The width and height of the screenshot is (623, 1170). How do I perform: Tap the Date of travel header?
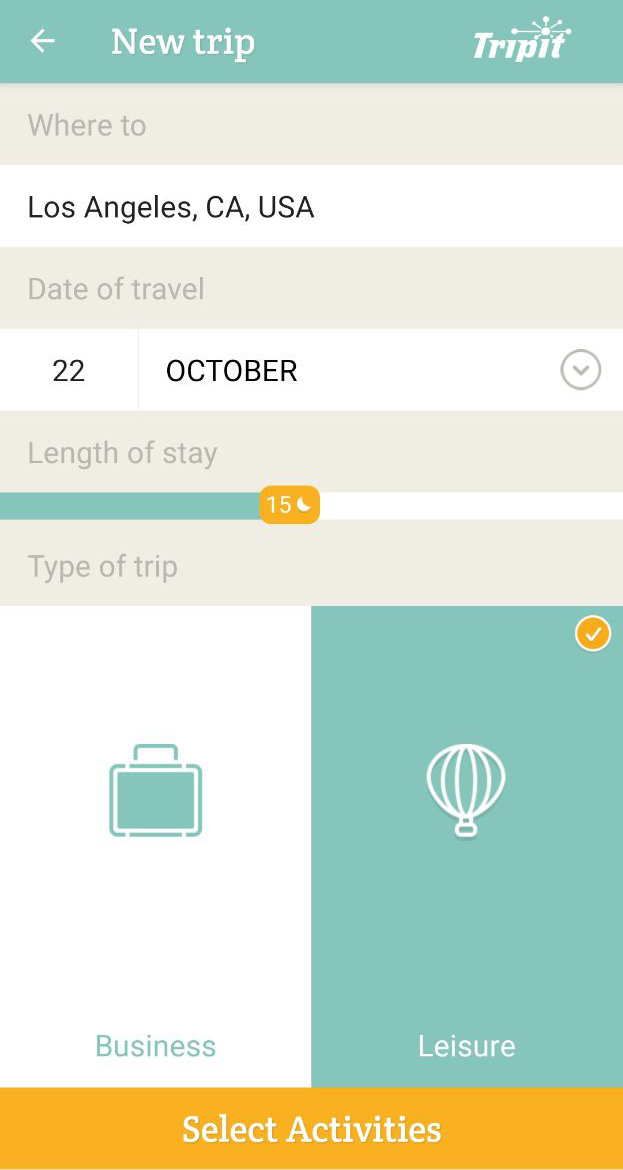point(116,289)
